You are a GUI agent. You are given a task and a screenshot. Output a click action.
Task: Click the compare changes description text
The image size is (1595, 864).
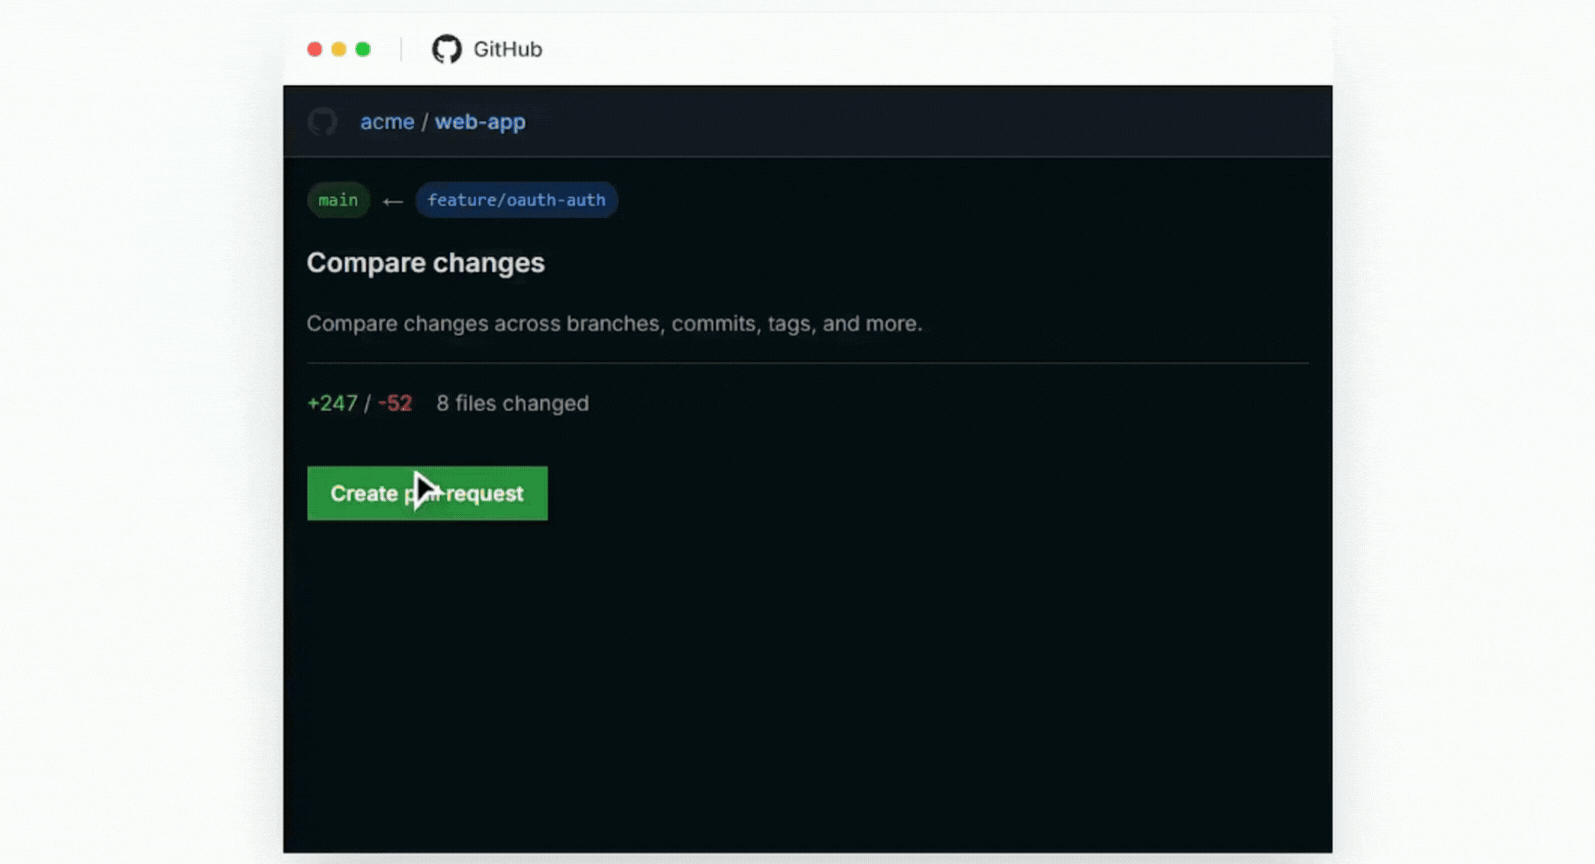tap(614, 324)
